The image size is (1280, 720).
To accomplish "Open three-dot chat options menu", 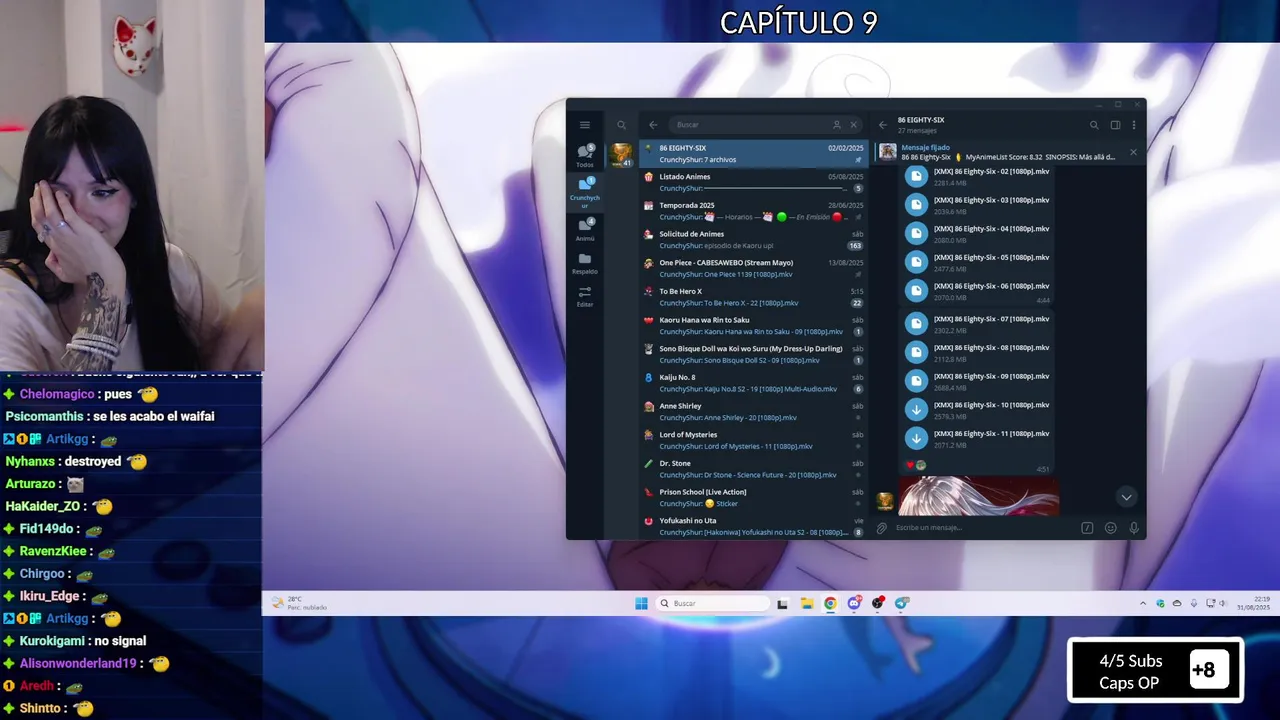I will coord(1133,125).
